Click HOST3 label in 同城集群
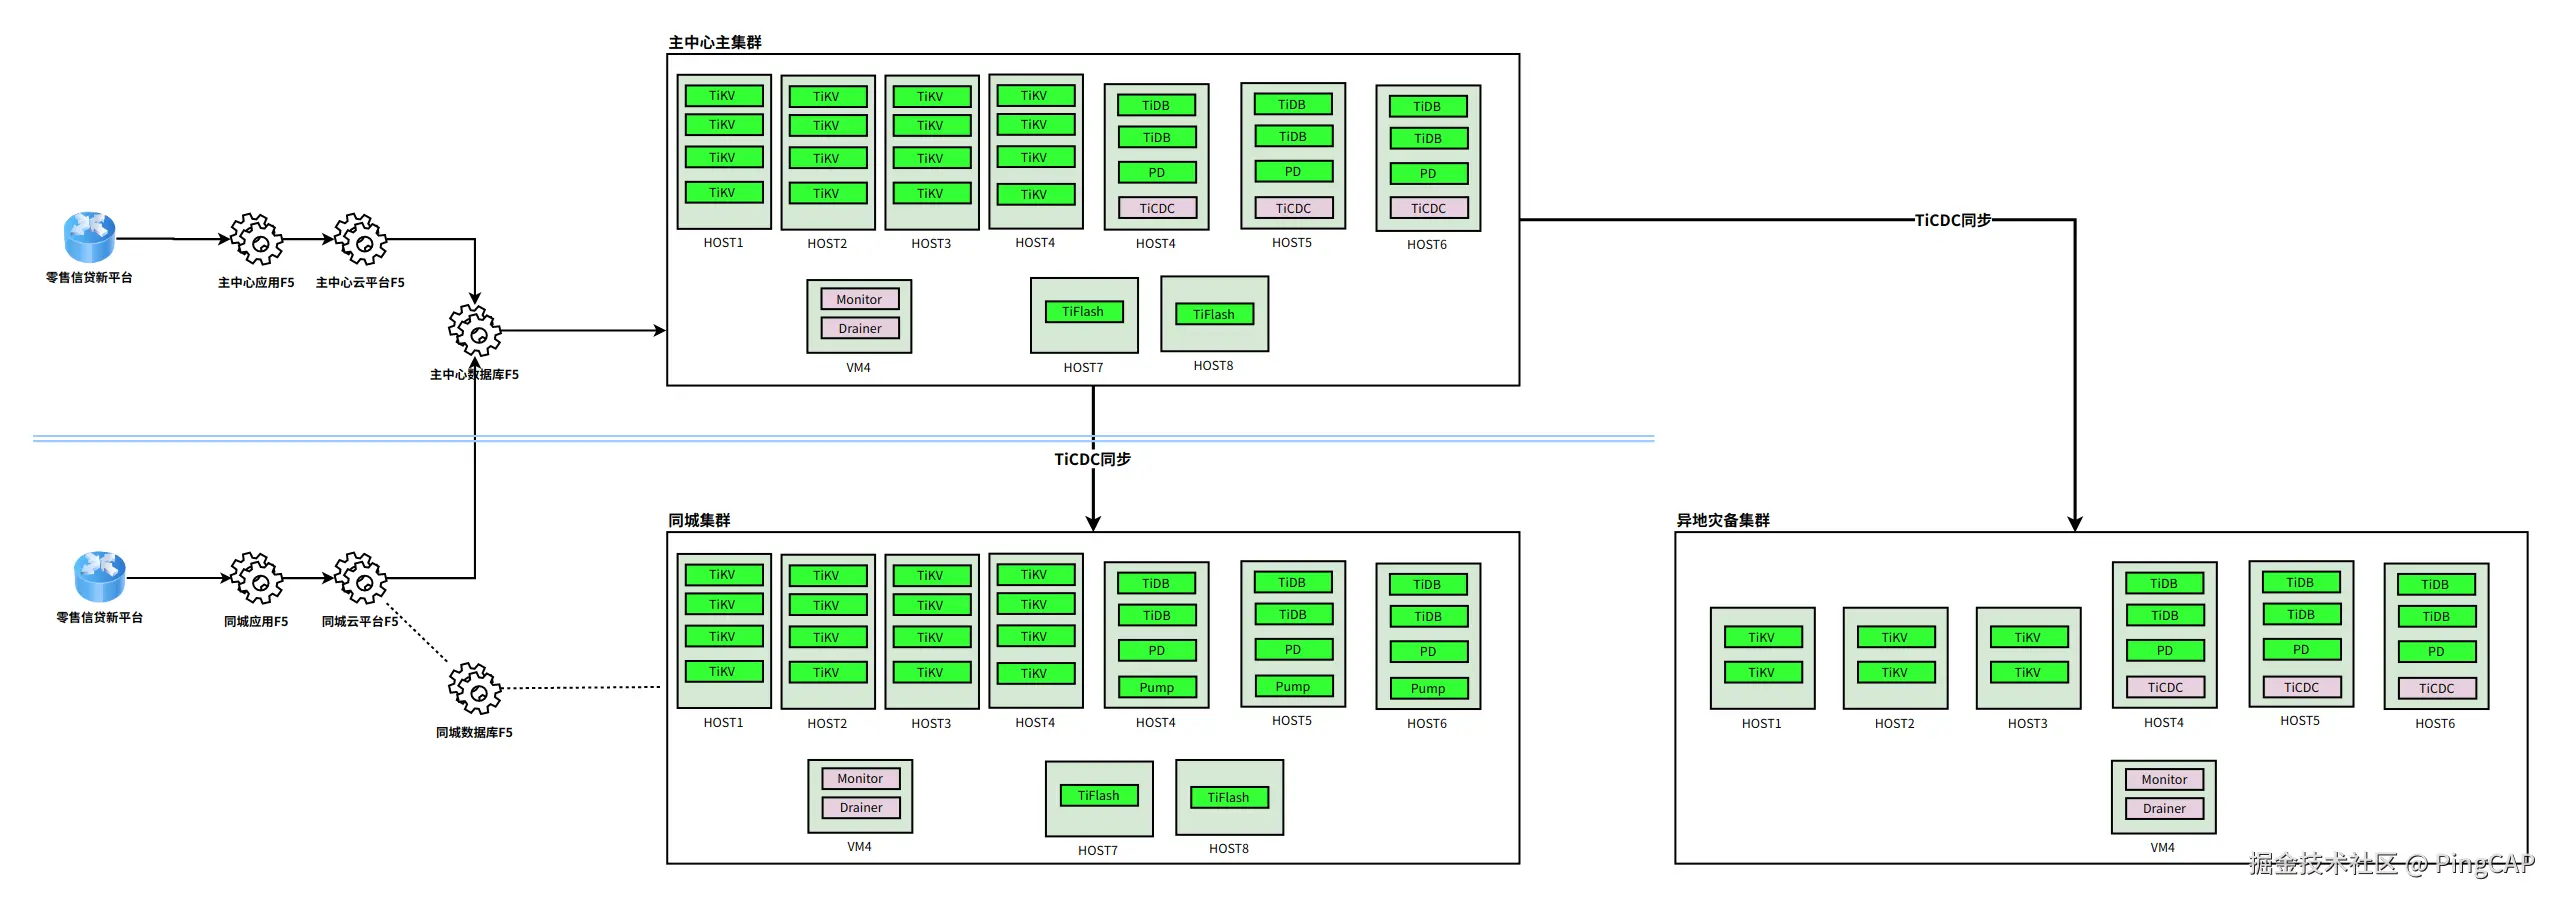The width and height of the screenshot is (2560, 904). tap(932, 723)
